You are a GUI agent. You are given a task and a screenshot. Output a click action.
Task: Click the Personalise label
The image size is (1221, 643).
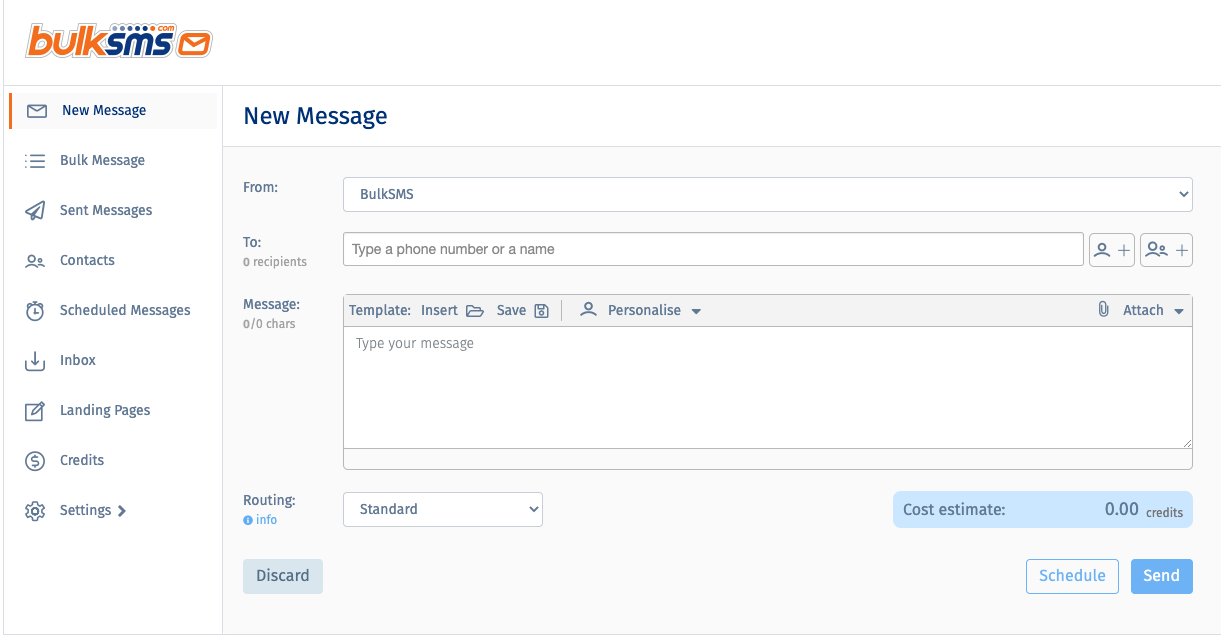click(644, 311)
